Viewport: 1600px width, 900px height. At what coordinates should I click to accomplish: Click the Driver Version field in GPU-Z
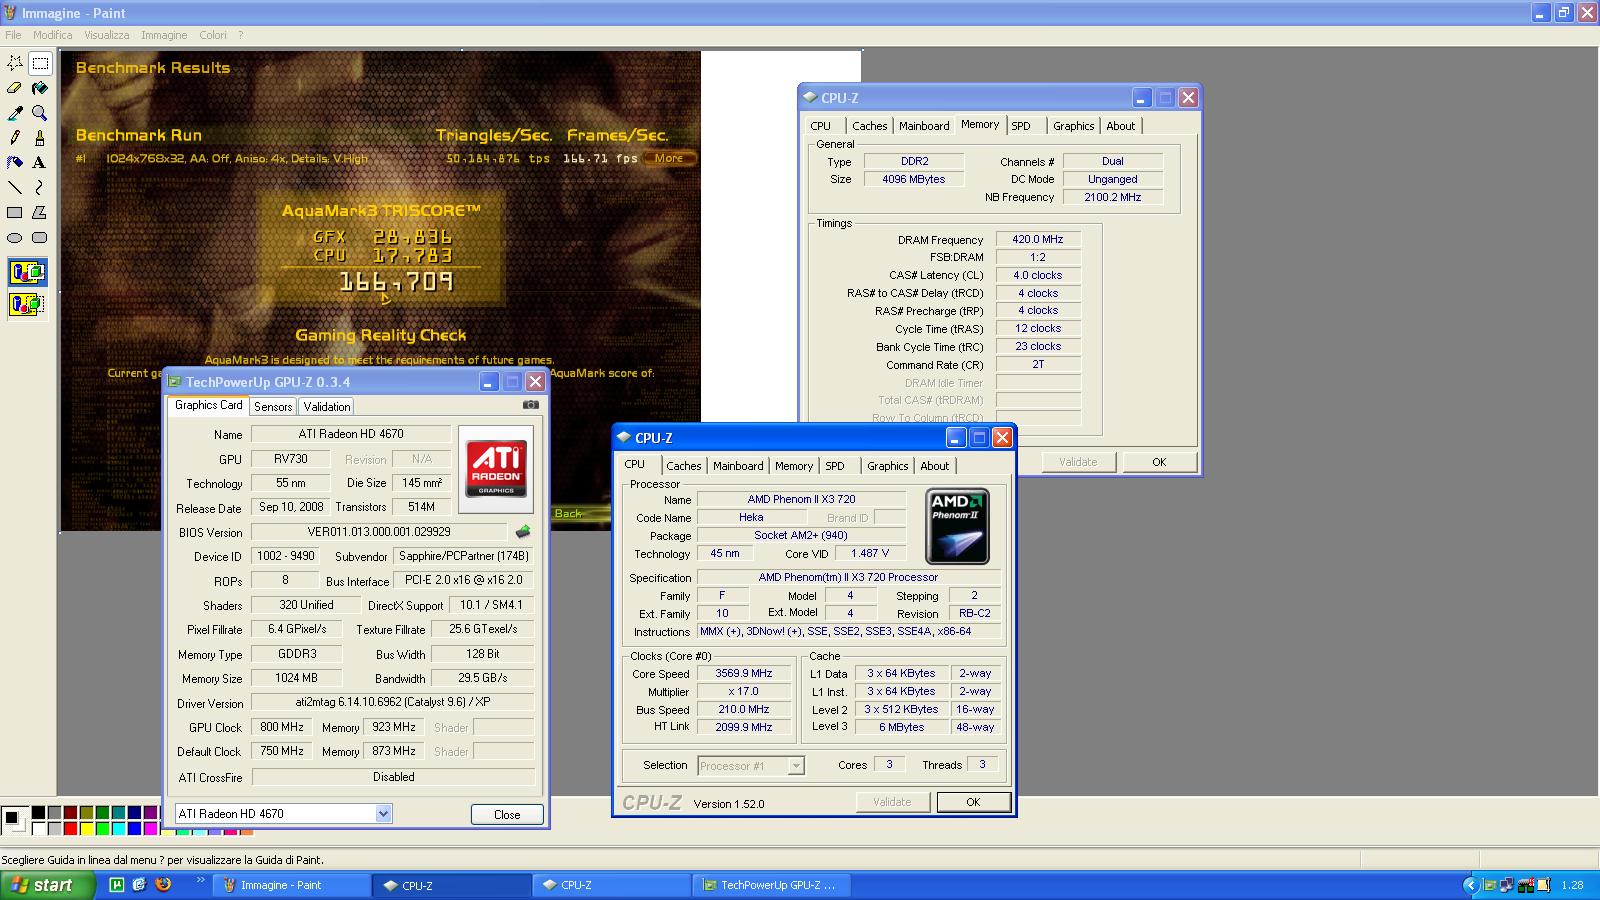click(x=392, y=703)
